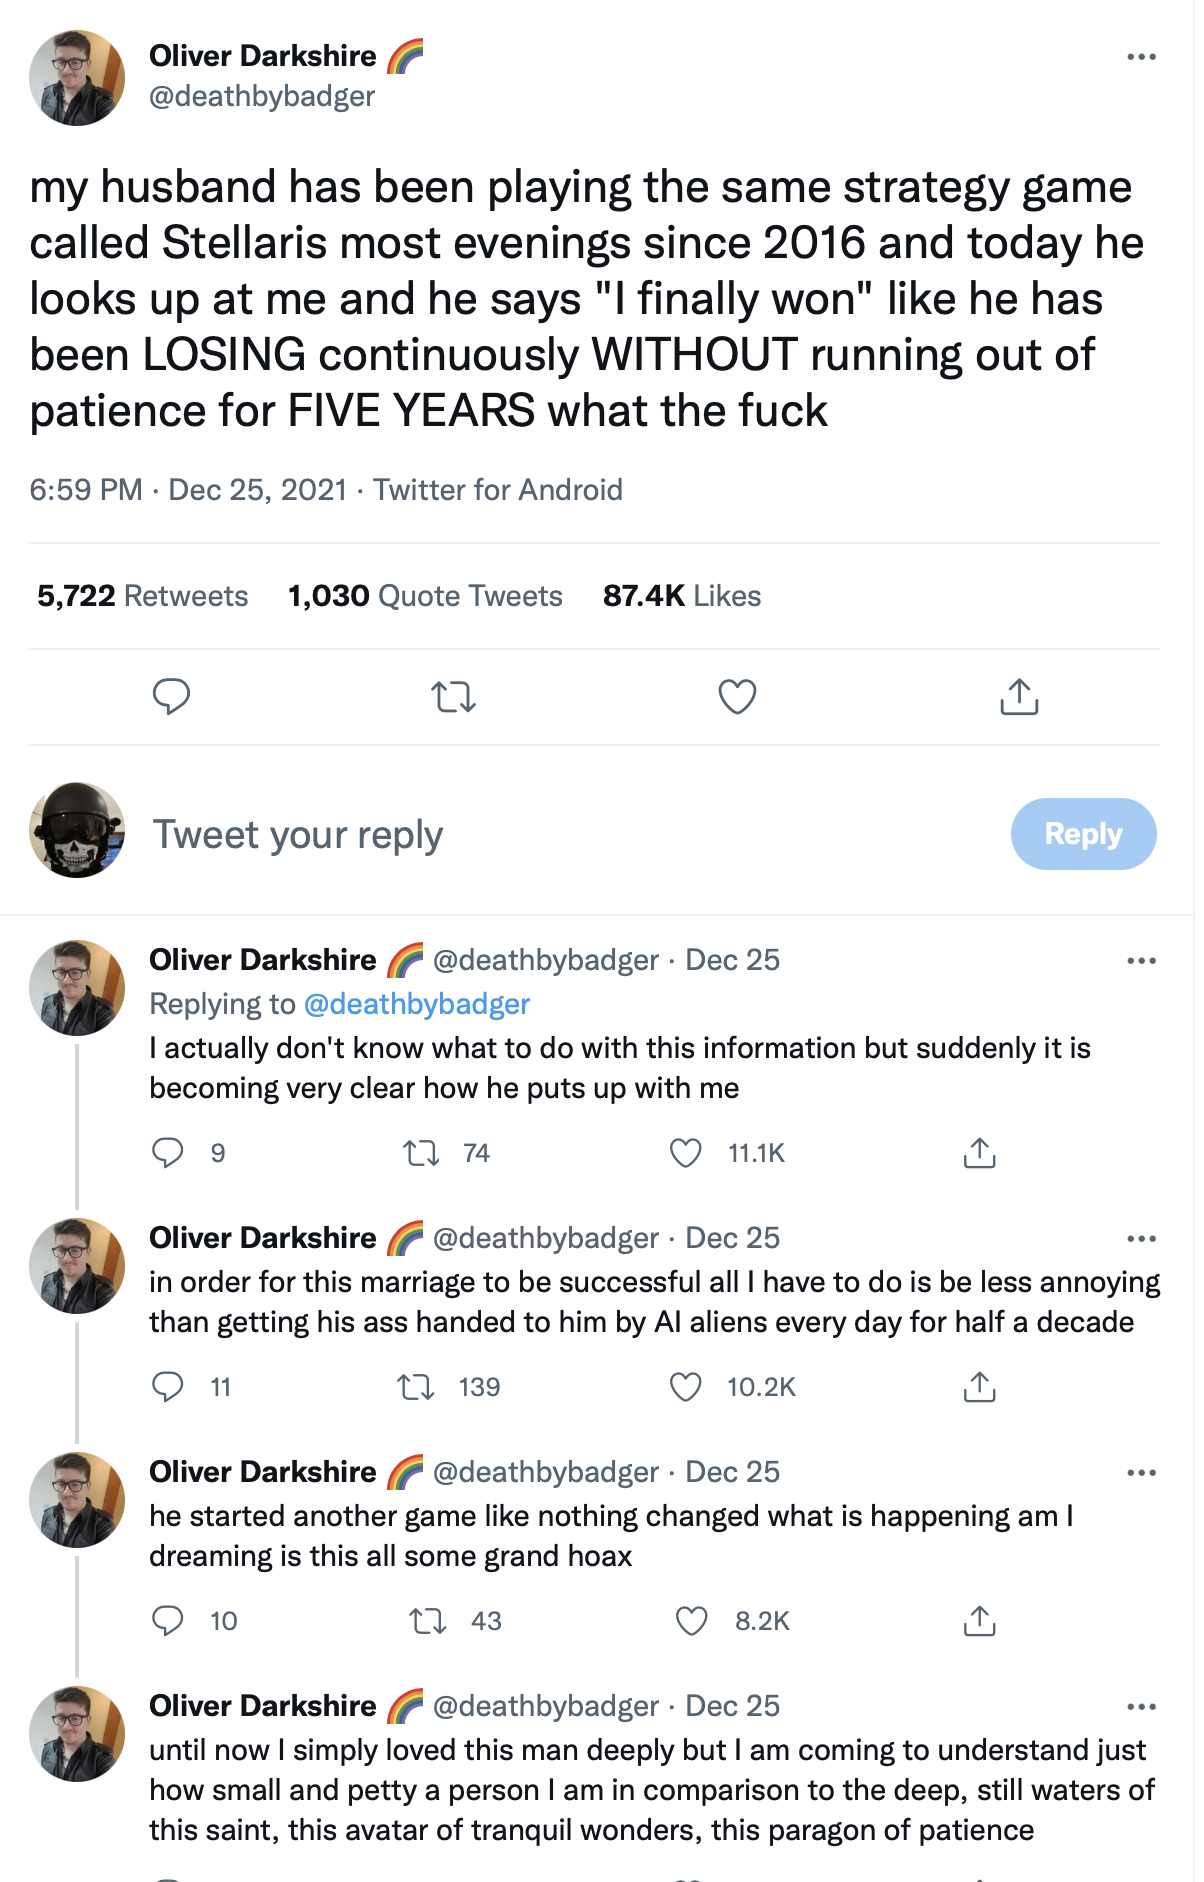This screenshot has width=1204, height=1882.
Task: Share the reply with 8.2K likes
Action: (x=979, y=1621)
